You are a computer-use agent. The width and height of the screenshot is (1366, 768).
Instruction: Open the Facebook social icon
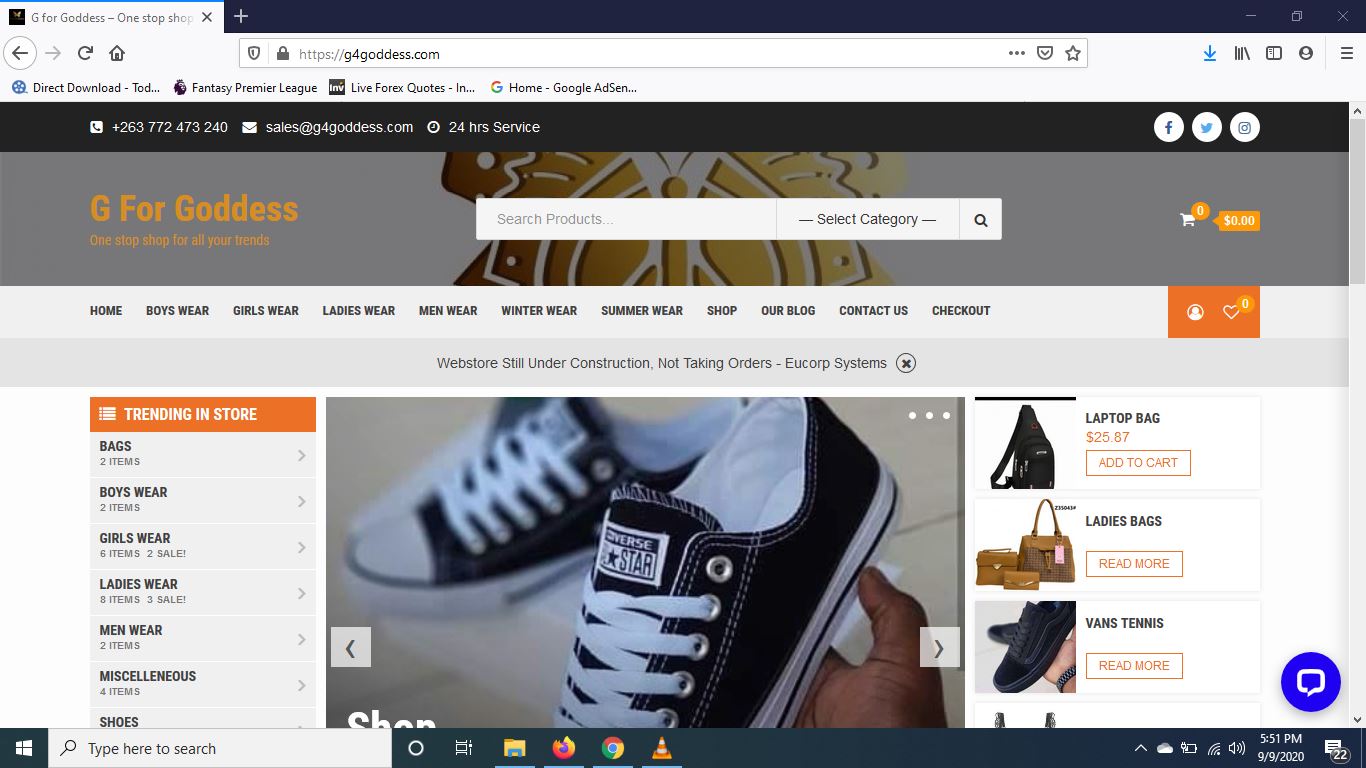click(x=1168, y=127)
